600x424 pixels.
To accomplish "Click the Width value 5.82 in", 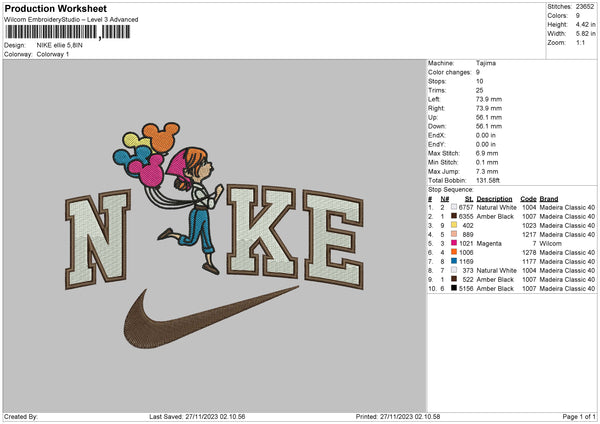I will click(x=585, y=34).
